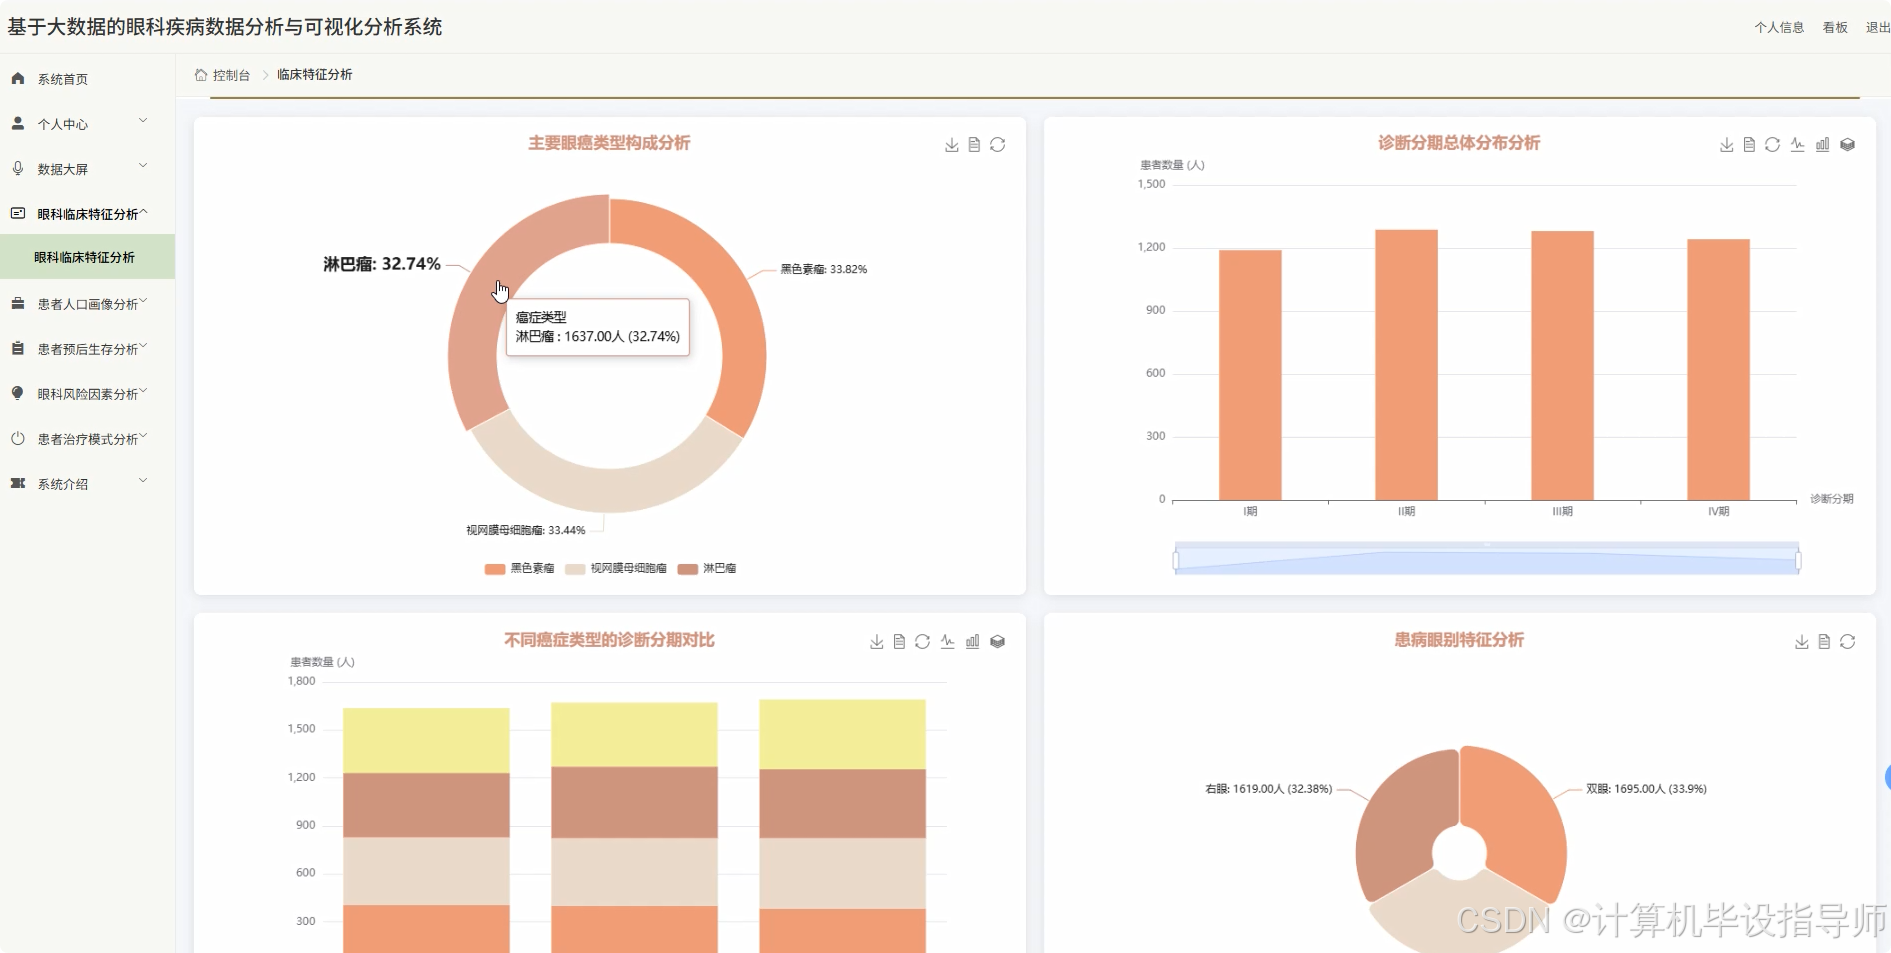
Task: Open 系统首页 from the sidebar
Action: pos(87,79)
